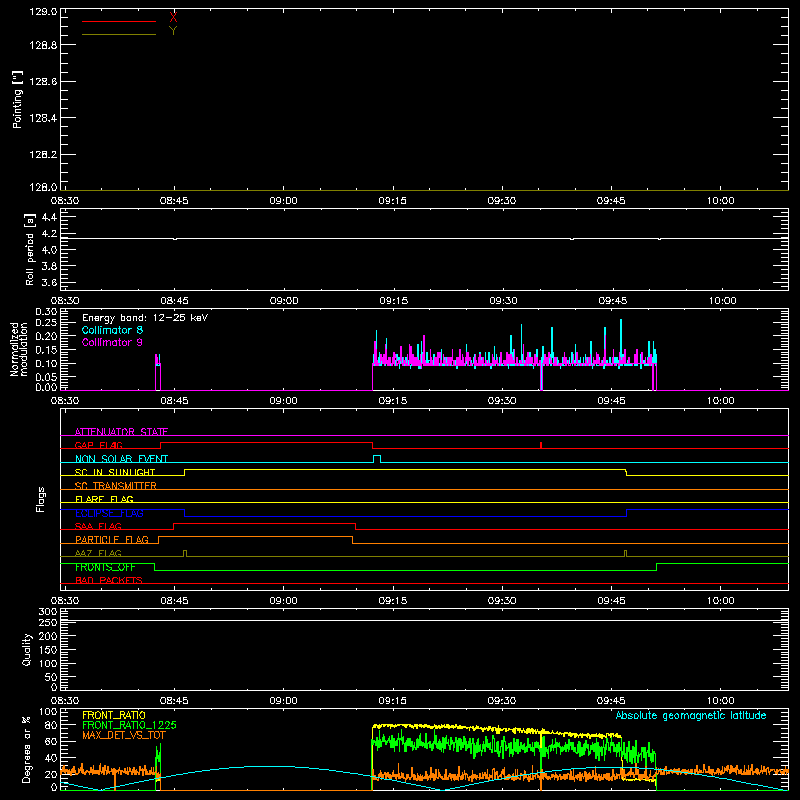
Task: Click the red X legend line sample
Action: pyautogui.click(x=119, y=21)
